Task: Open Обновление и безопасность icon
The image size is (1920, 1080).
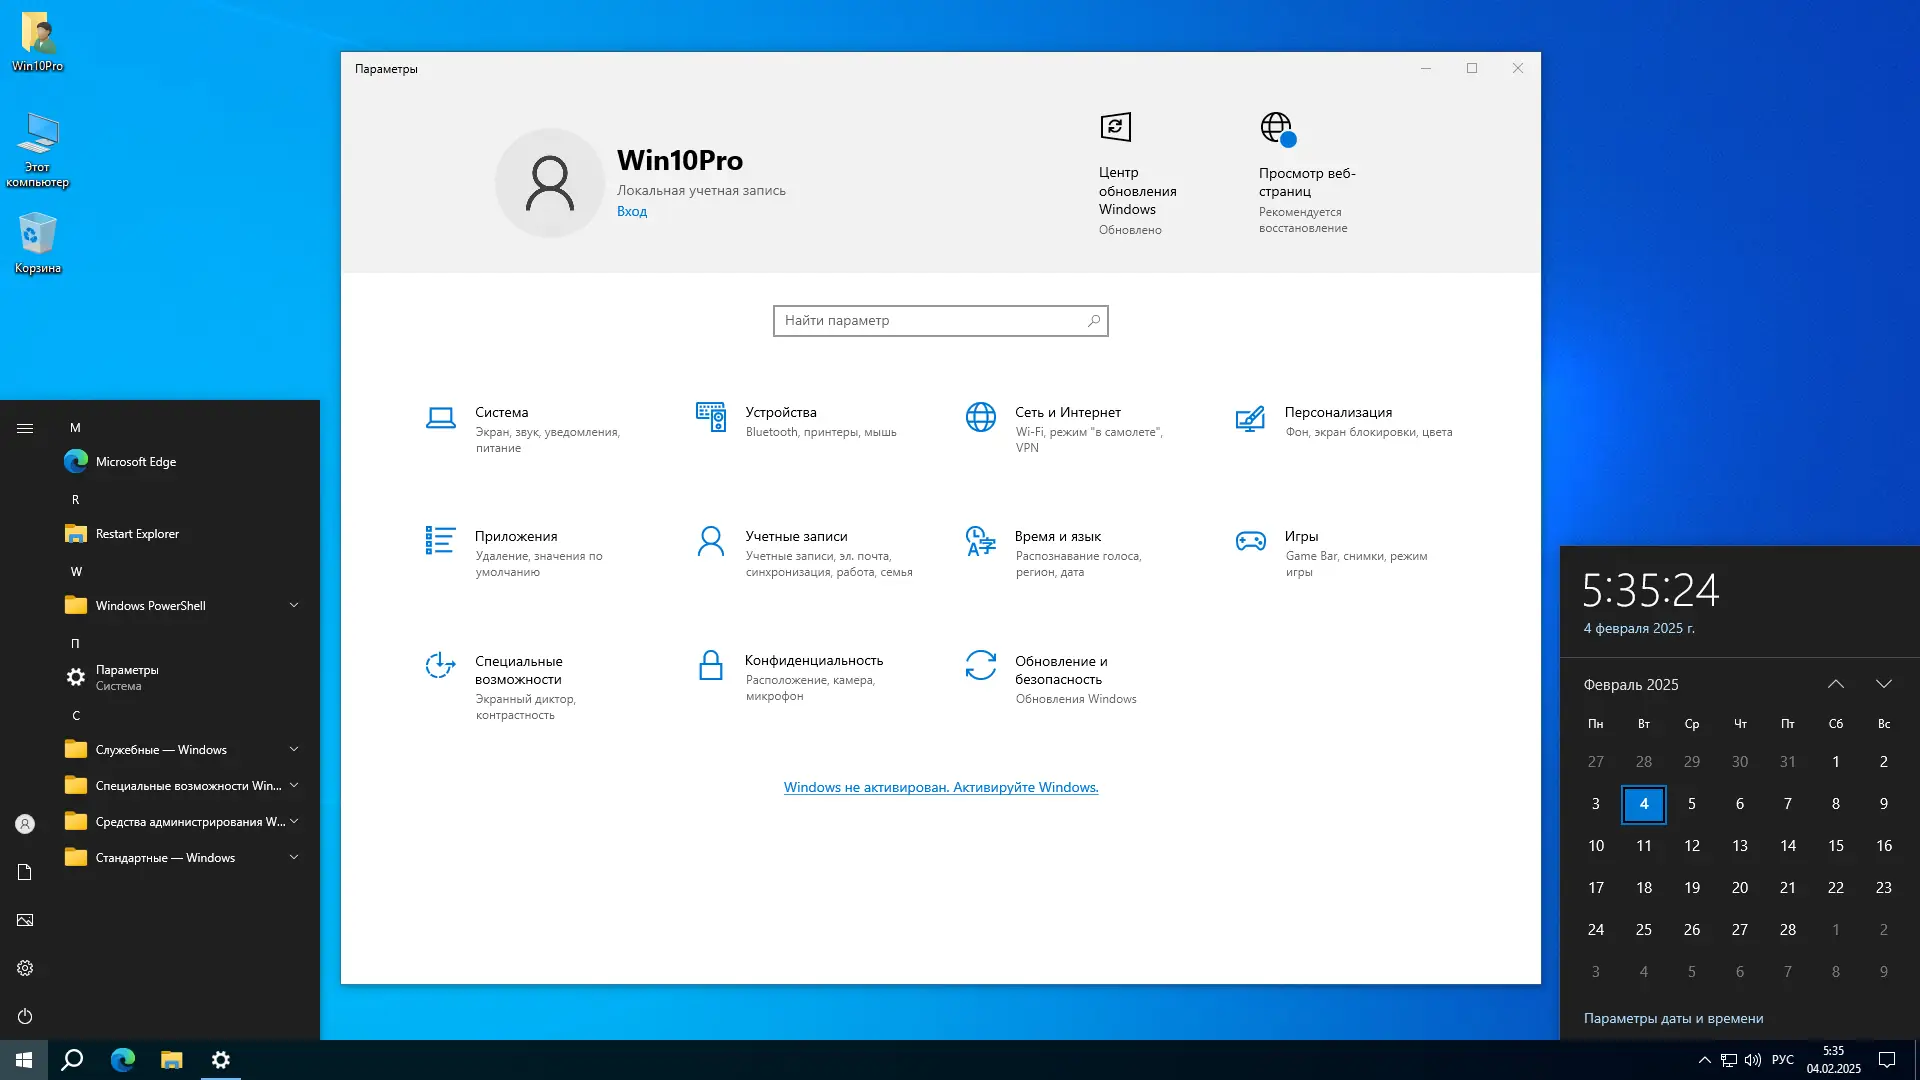Action: [980, 665]
